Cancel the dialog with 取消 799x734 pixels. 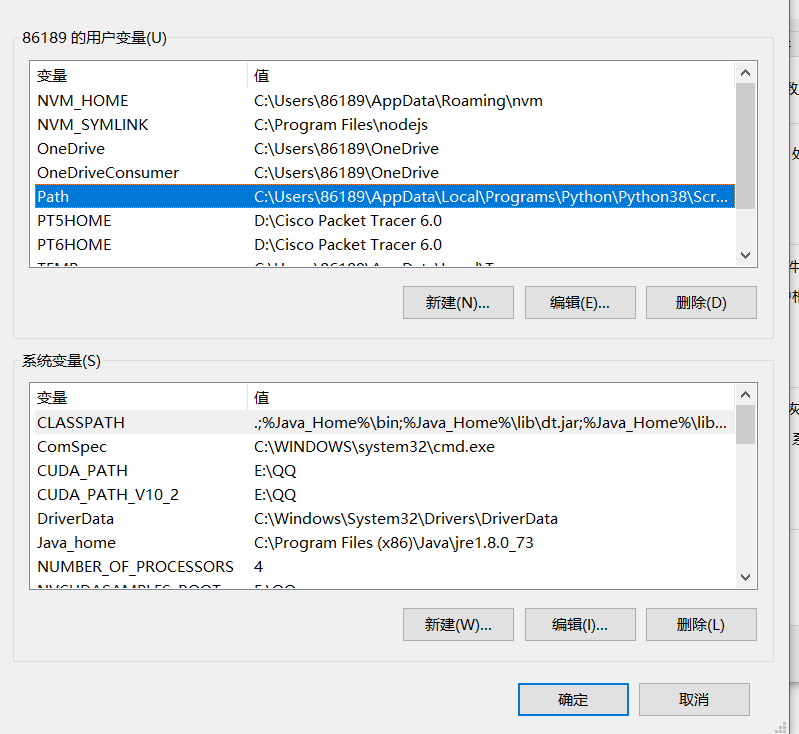(x=694, y=699)
